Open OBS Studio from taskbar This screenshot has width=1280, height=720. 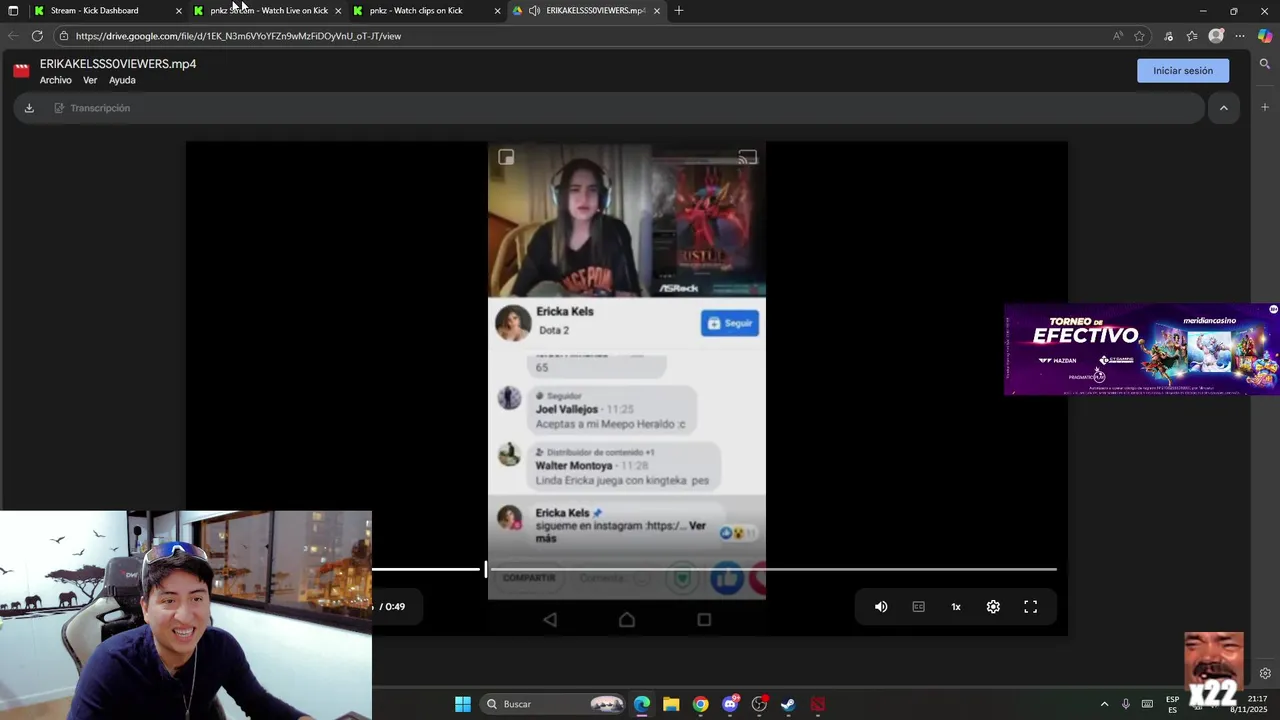(x=759, y=704)
